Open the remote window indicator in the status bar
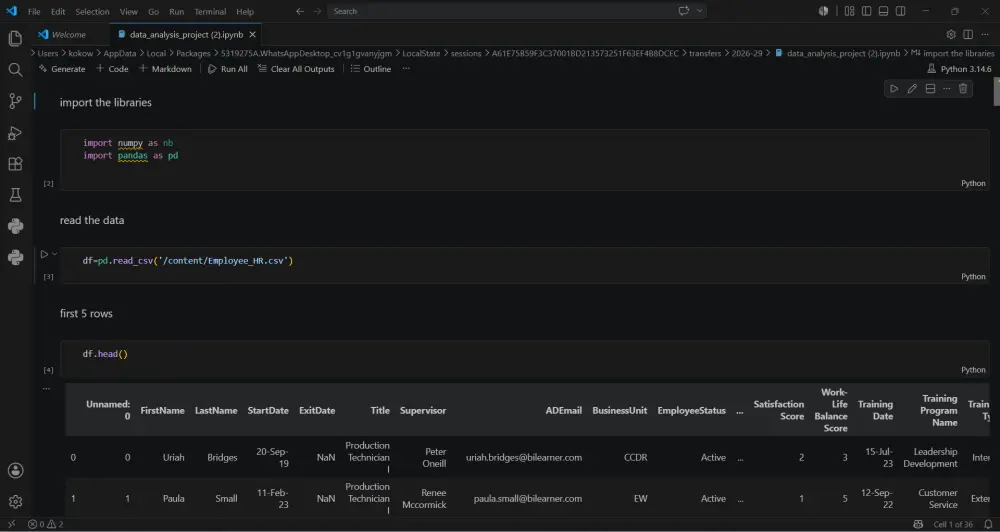Screen dimensions: 1000x532 click(x=11, y=524)
